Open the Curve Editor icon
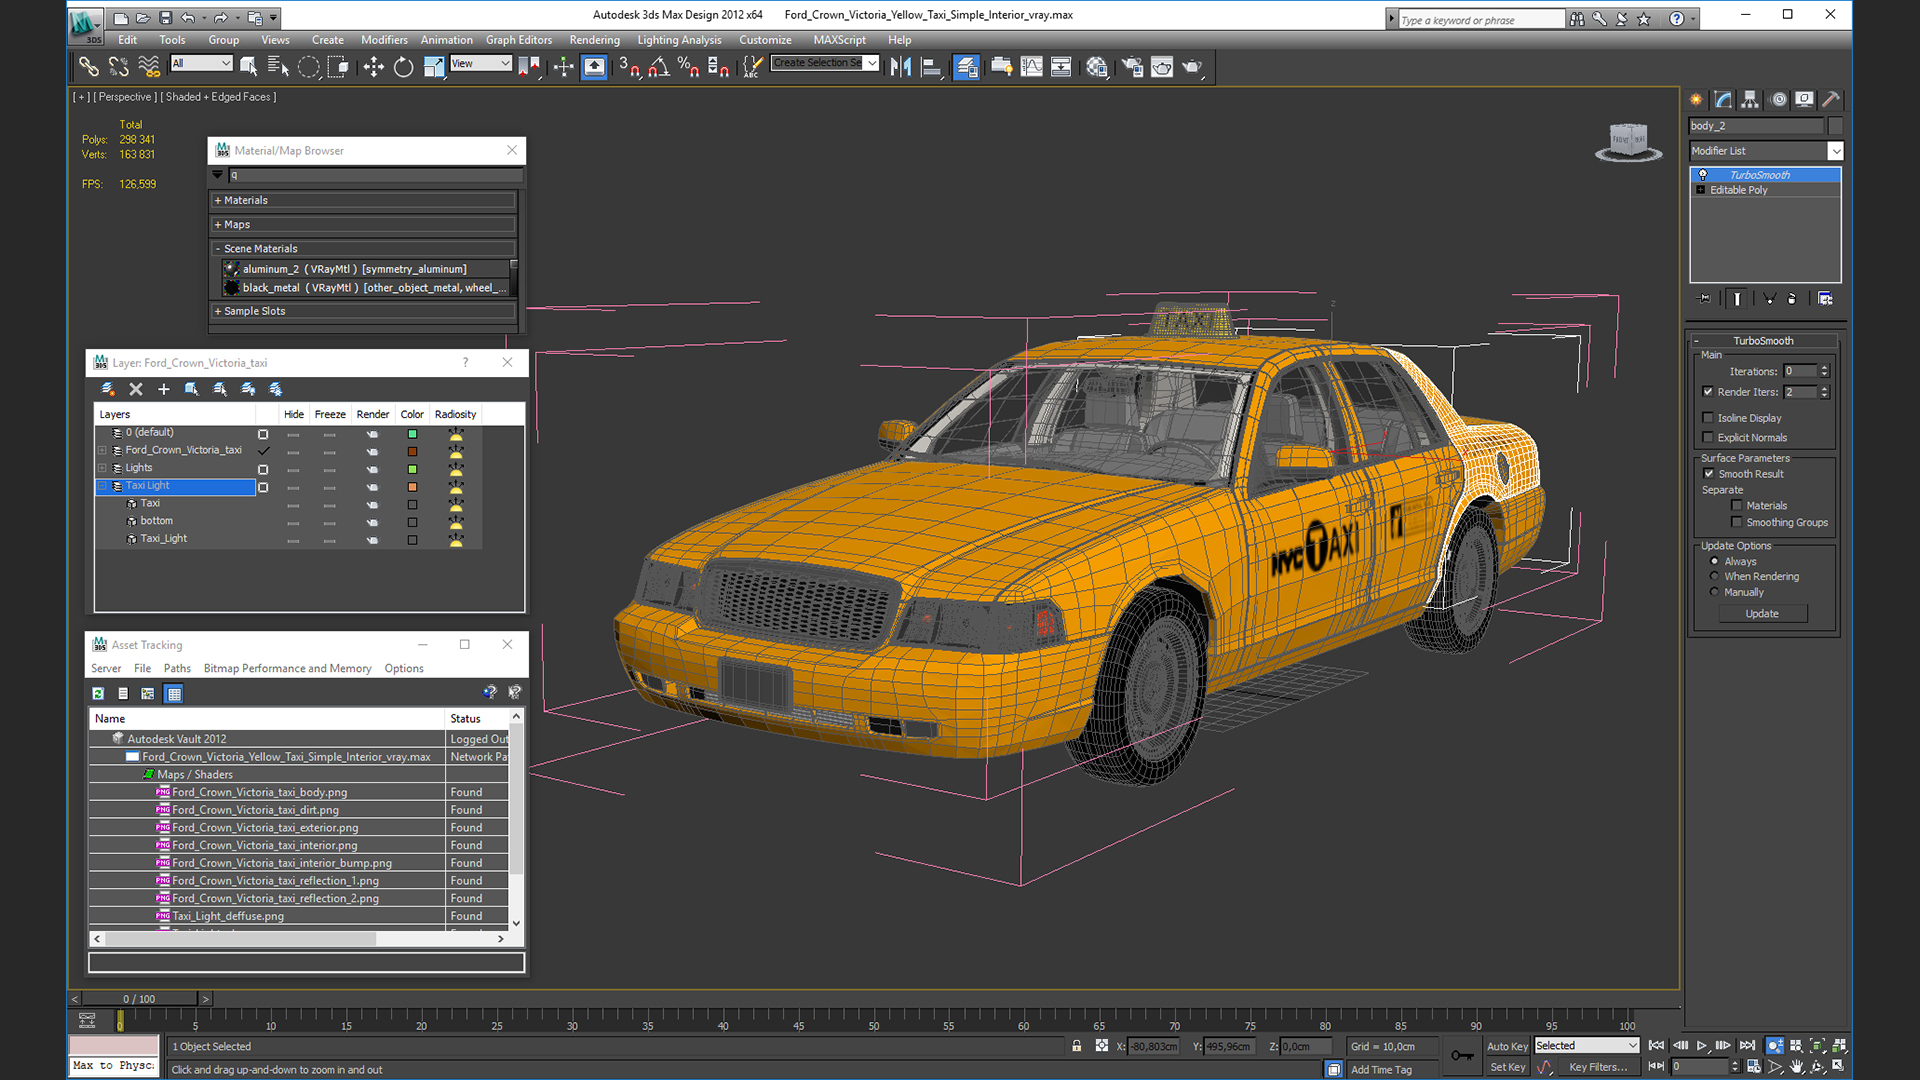The image size is (1920, 1080). [x=1031, y=67]
